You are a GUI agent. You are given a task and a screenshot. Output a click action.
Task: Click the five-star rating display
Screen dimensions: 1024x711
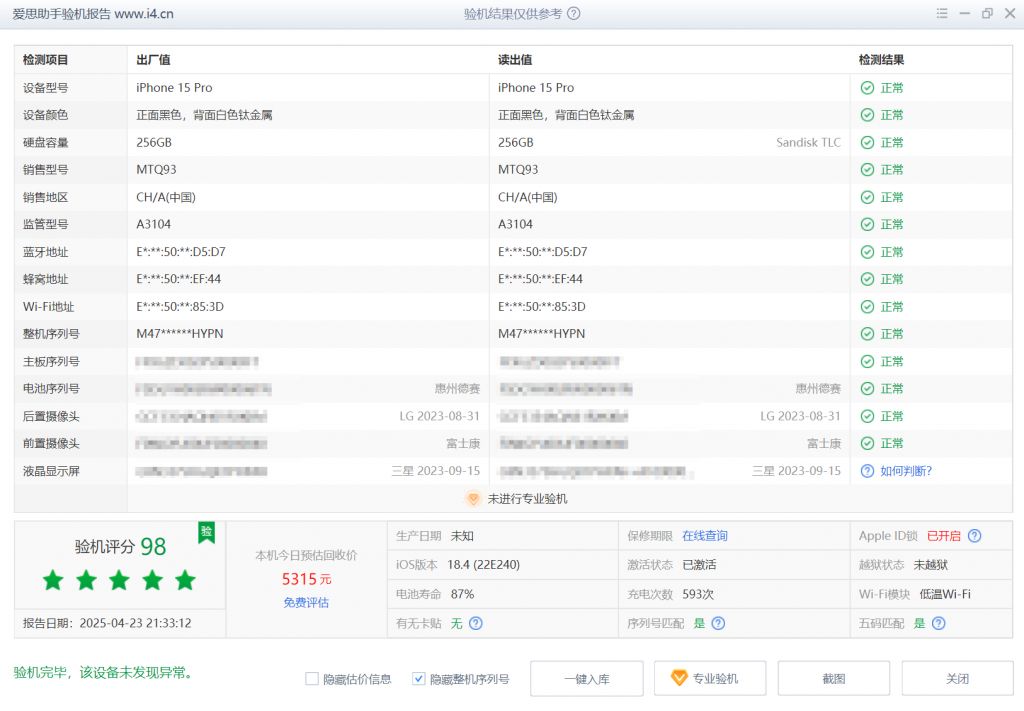click(x=119, y=580)
